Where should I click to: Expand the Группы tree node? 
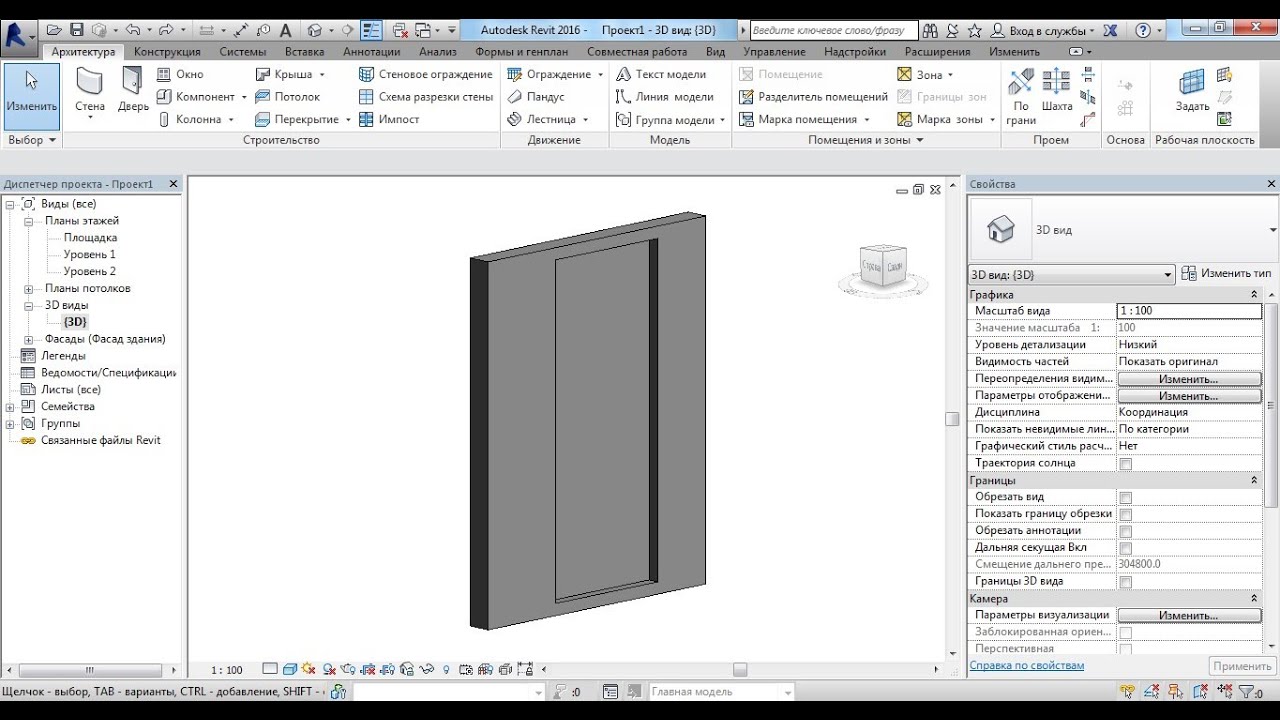(x=10, y=424)
